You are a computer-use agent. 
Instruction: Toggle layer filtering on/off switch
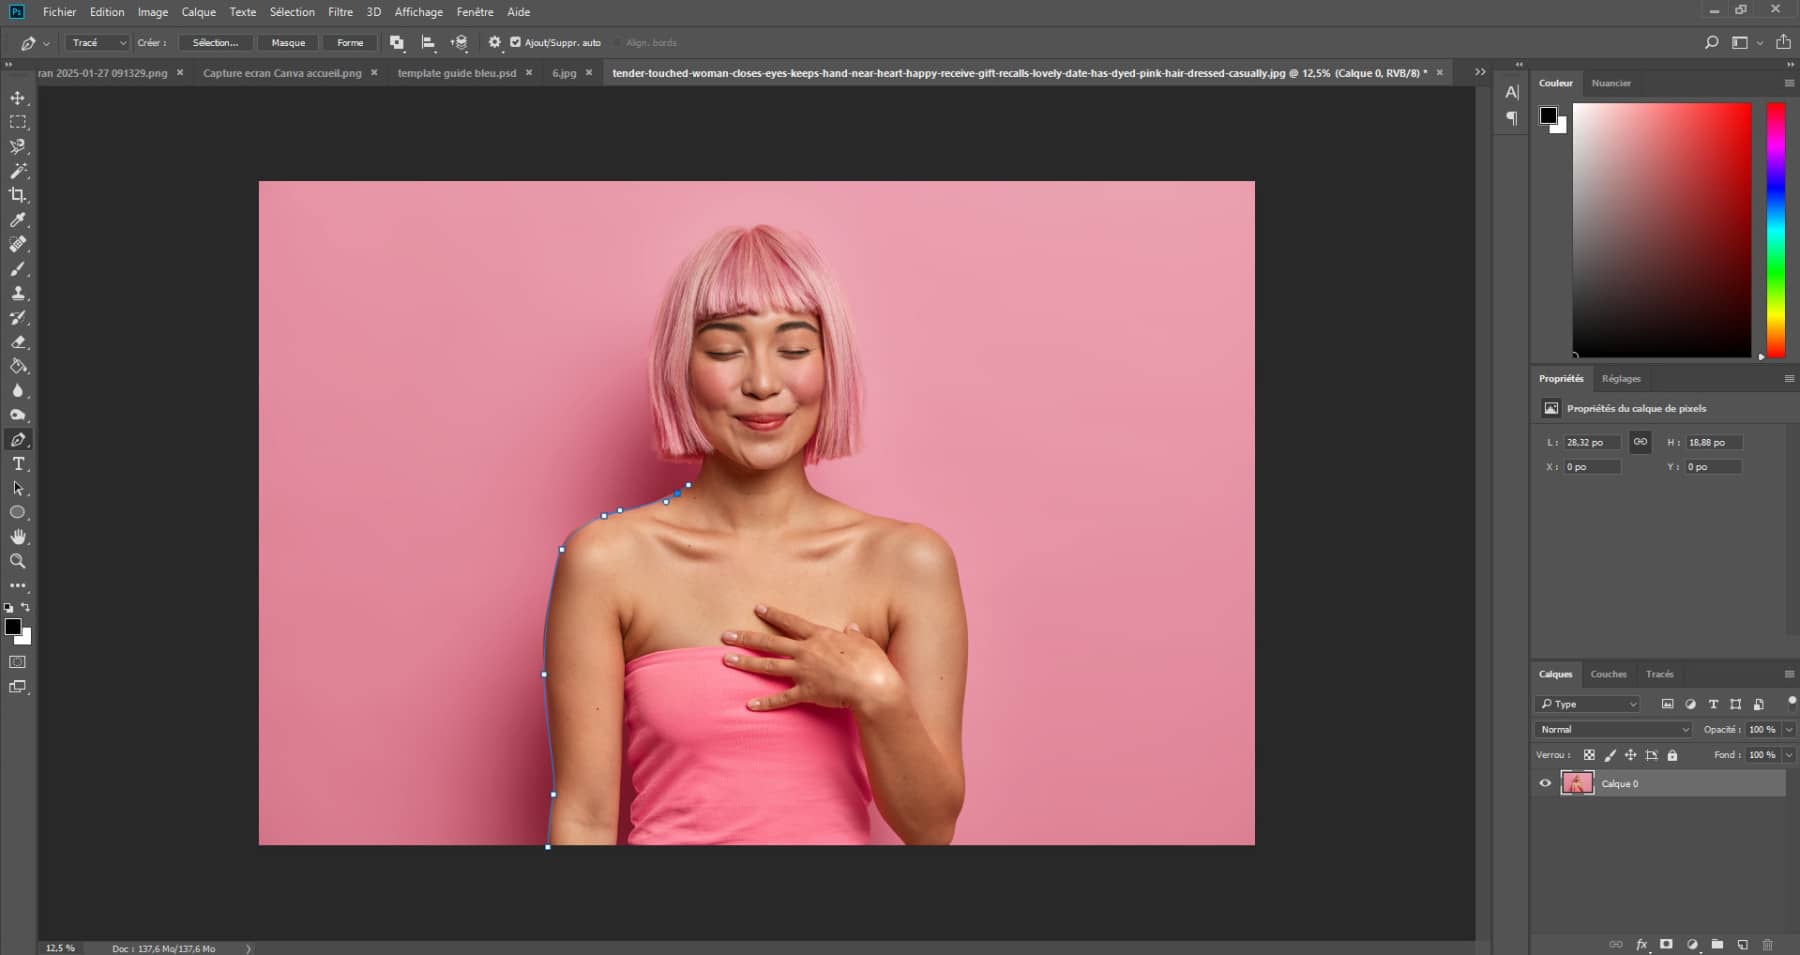point(1792,702)
